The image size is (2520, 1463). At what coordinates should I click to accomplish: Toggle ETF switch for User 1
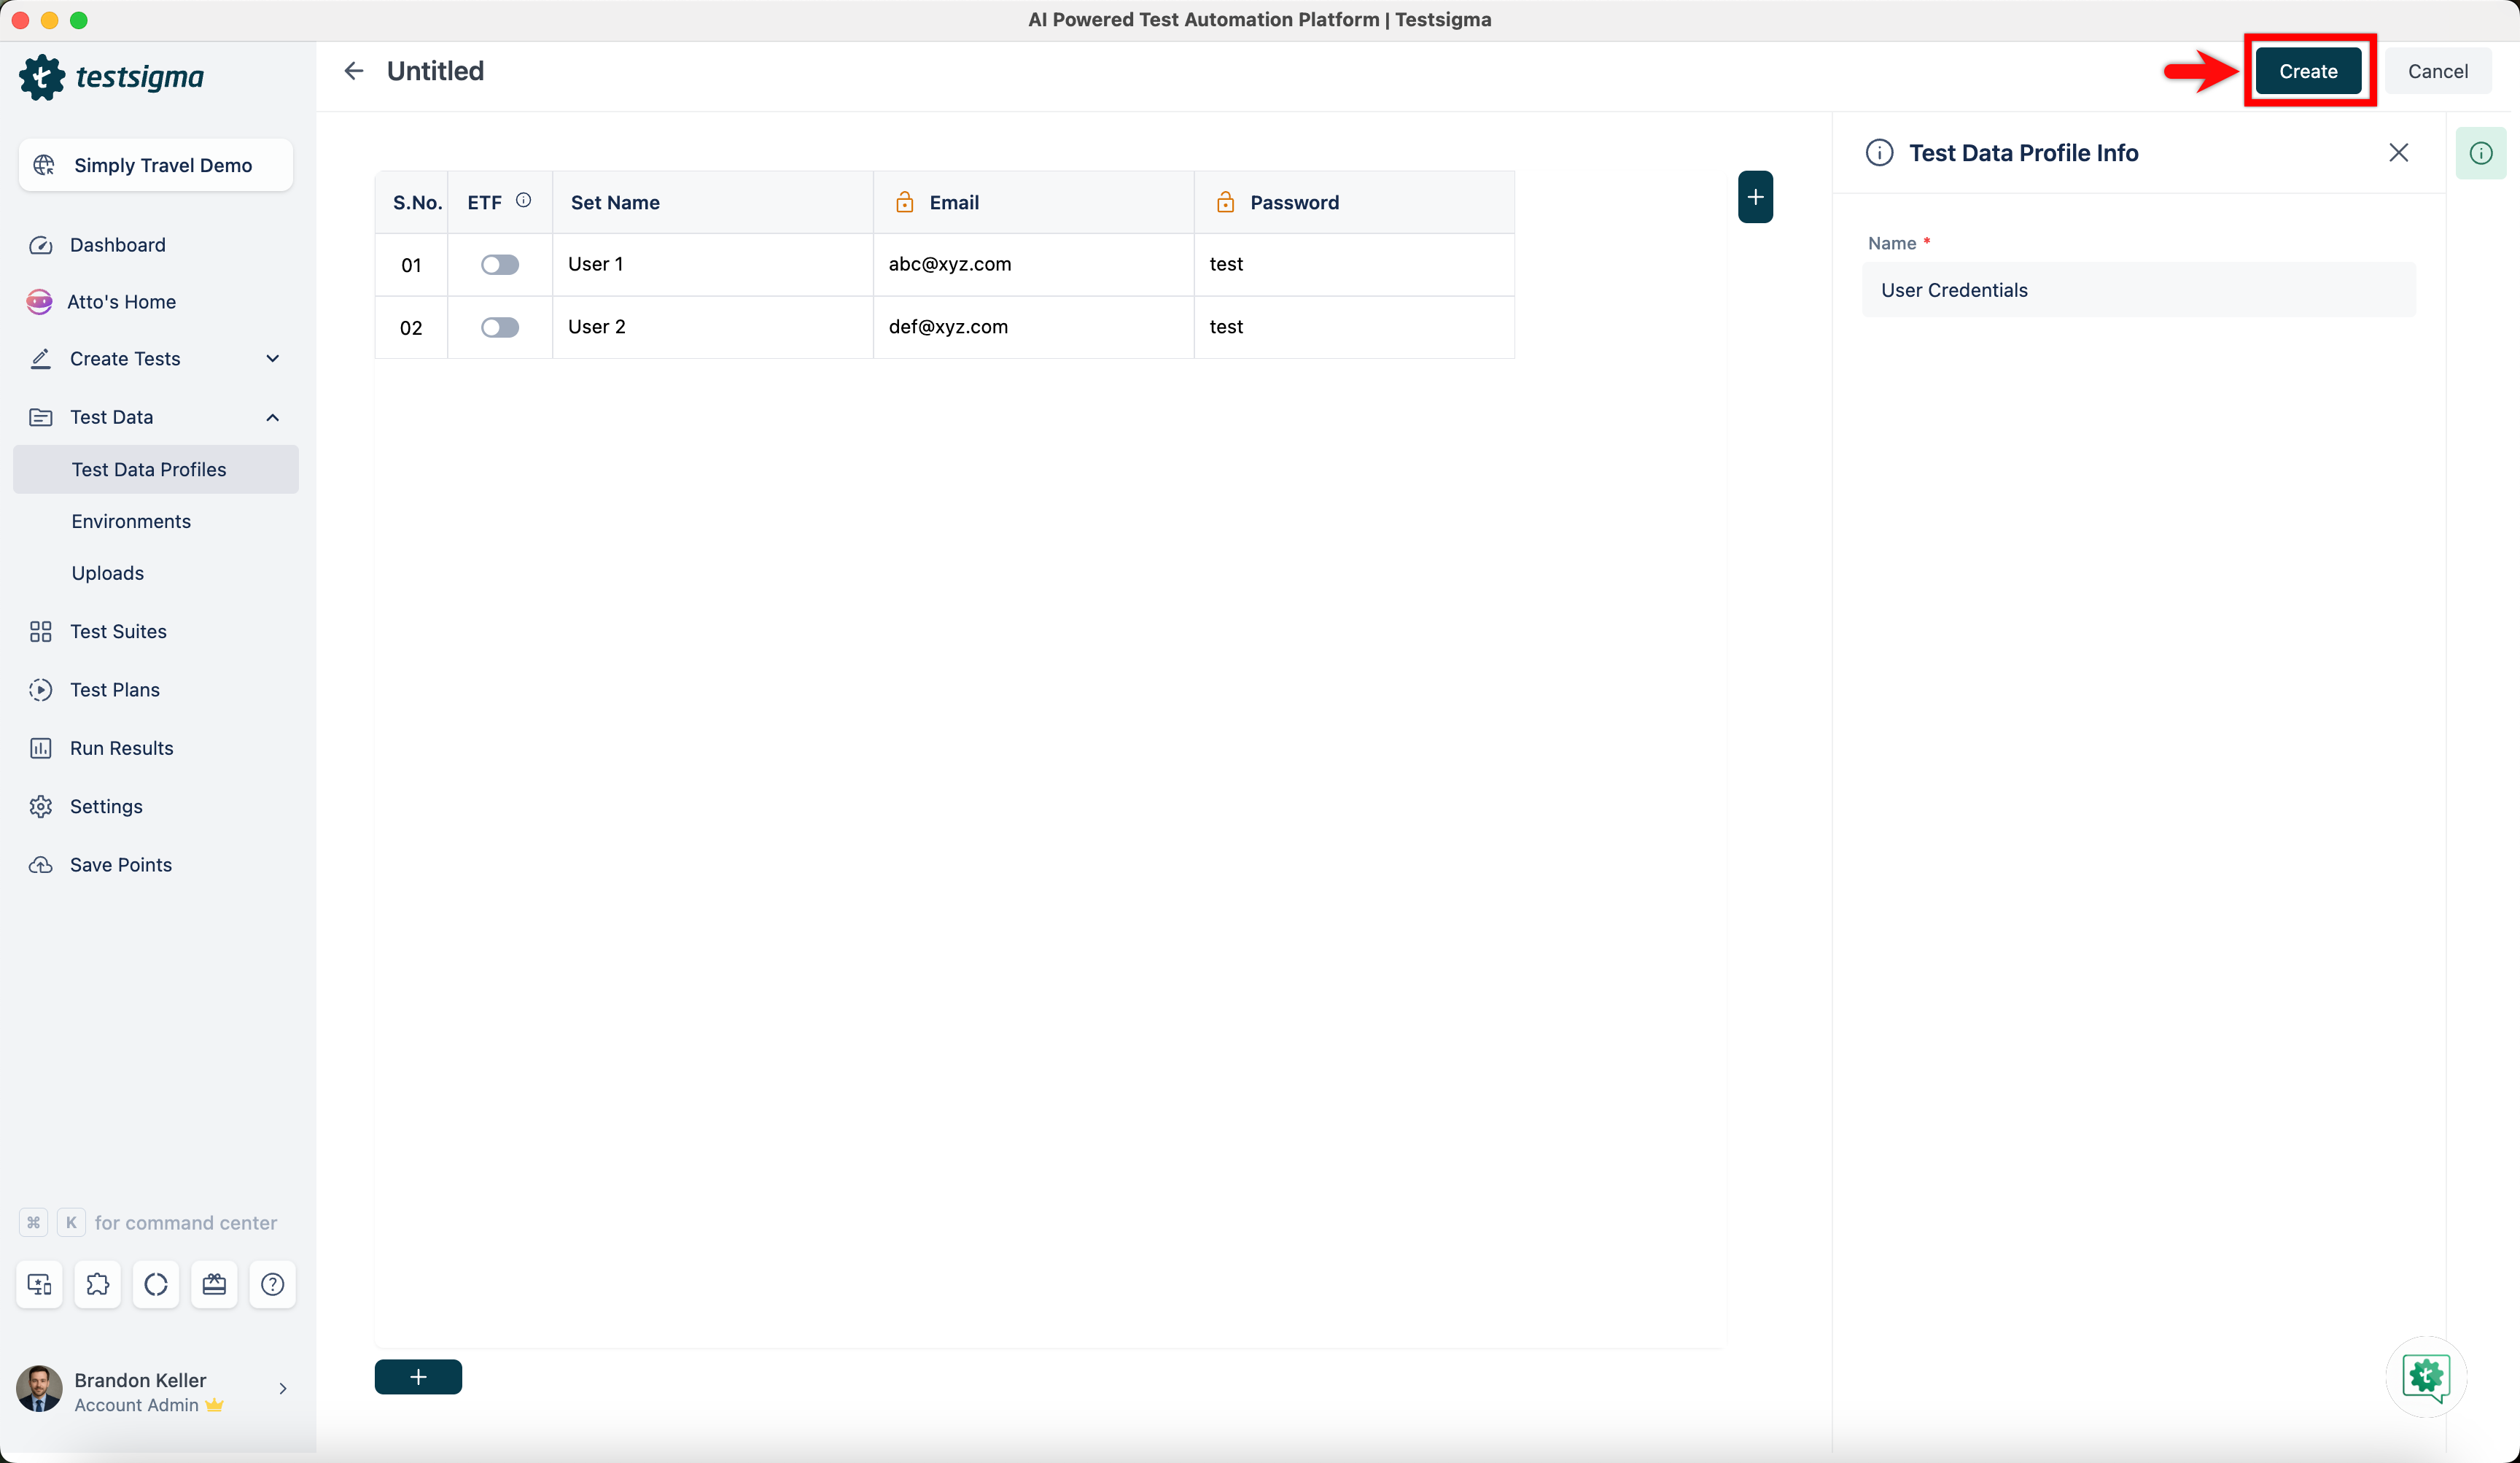499,264
